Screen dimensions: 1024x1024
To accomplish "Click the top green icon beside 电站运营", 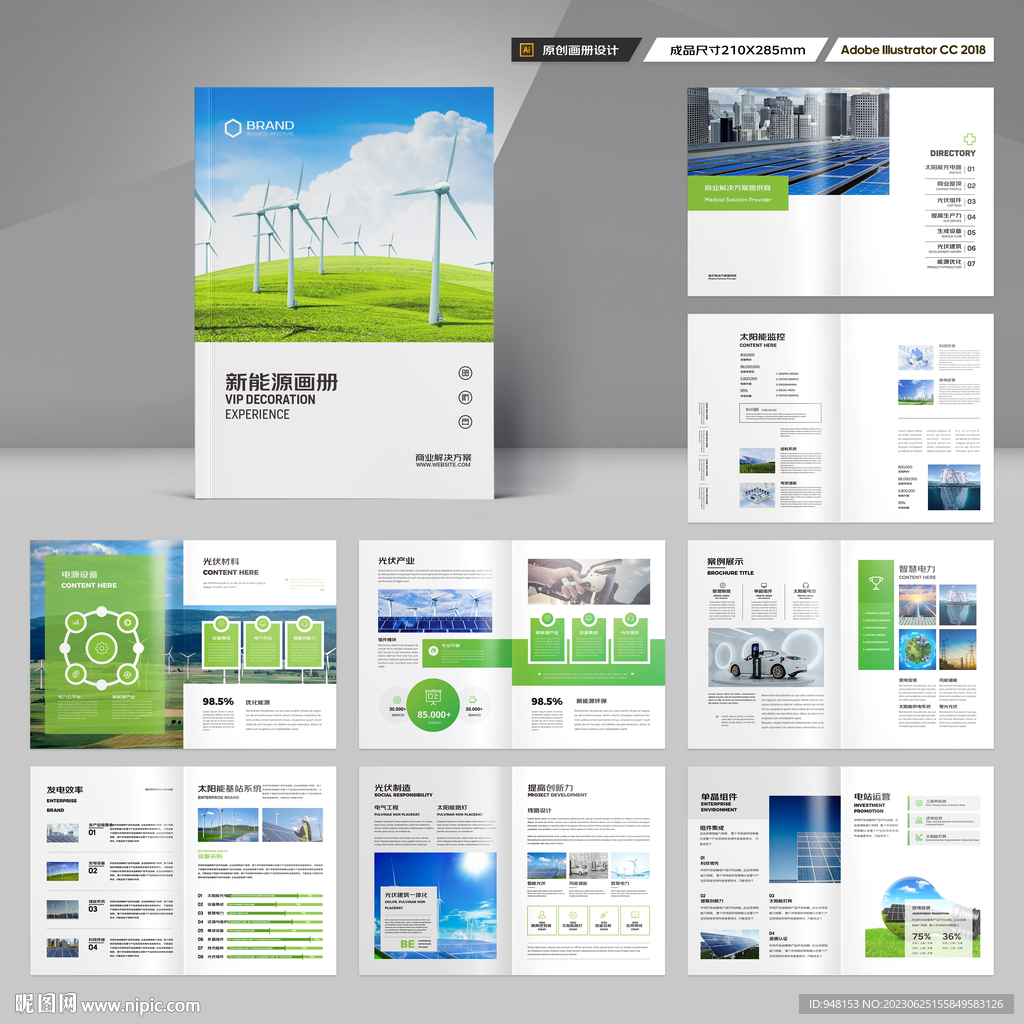I will click(918, 803).
